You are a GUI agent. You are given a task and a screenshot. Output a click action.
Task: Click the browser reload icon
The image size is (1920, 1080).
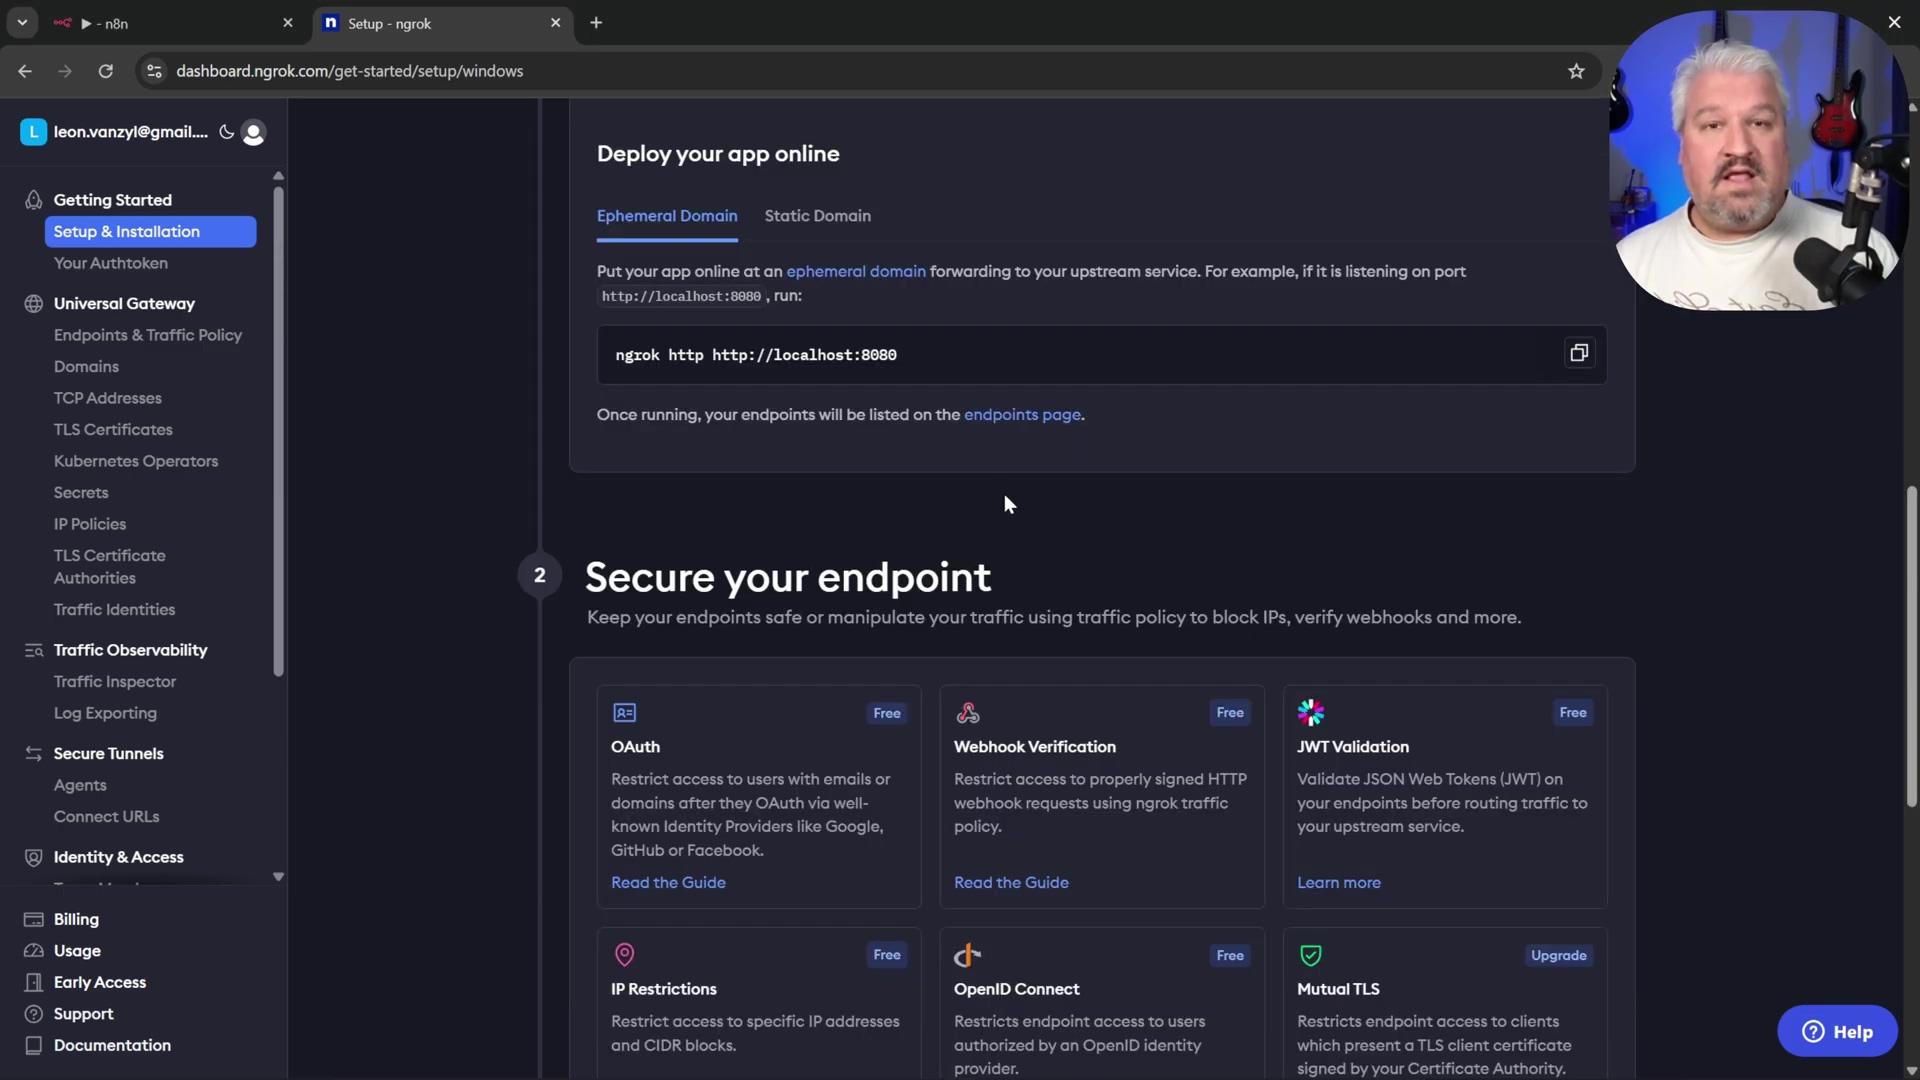(x=105, y=71)
